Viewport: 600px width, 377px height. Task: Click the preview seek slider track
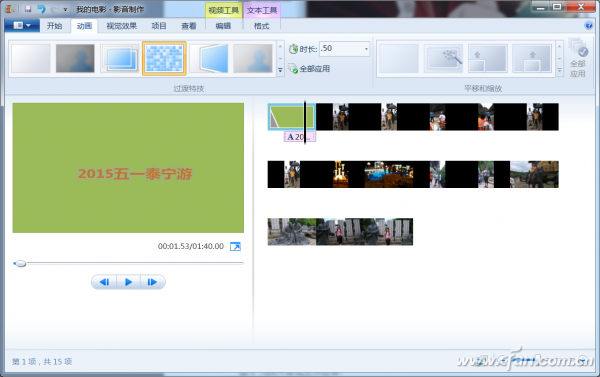129,263
